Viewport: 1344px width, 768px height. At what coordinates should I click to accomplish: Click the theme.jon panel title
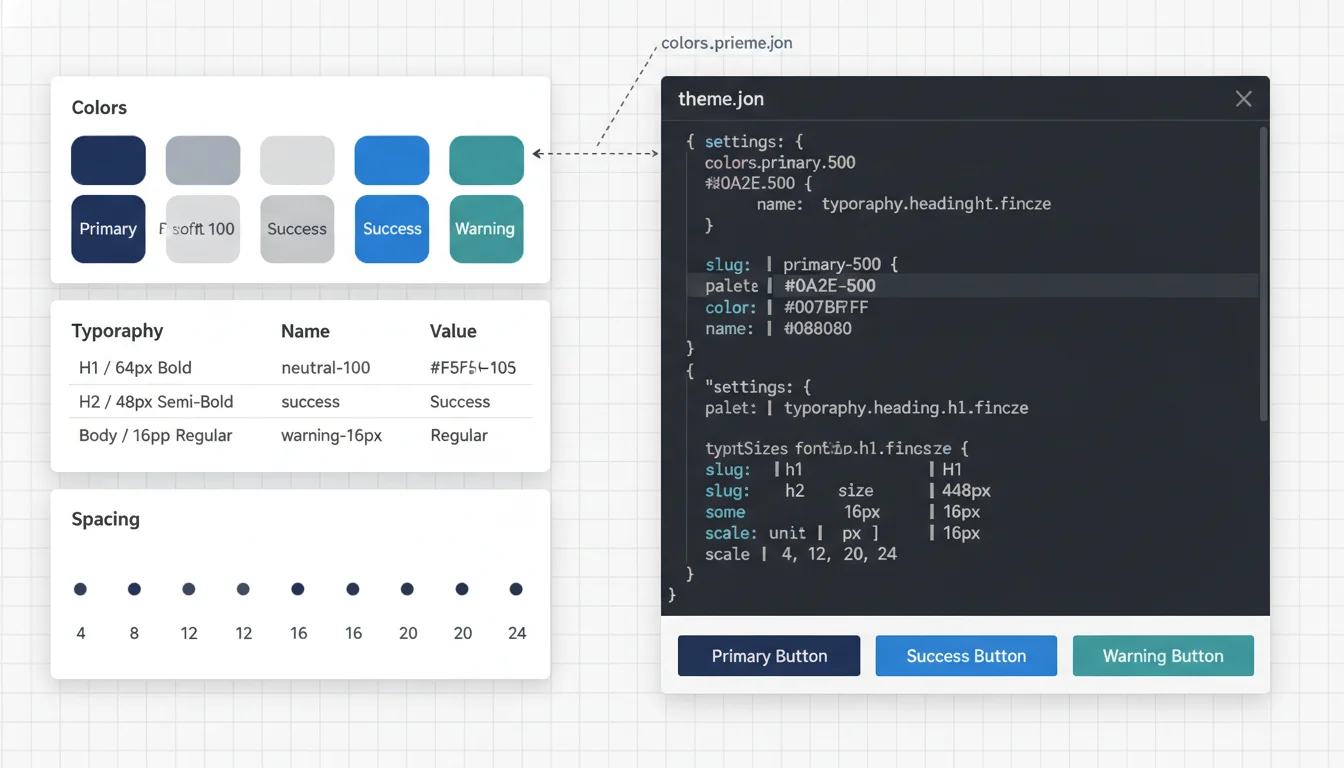(x=721, y=99)
